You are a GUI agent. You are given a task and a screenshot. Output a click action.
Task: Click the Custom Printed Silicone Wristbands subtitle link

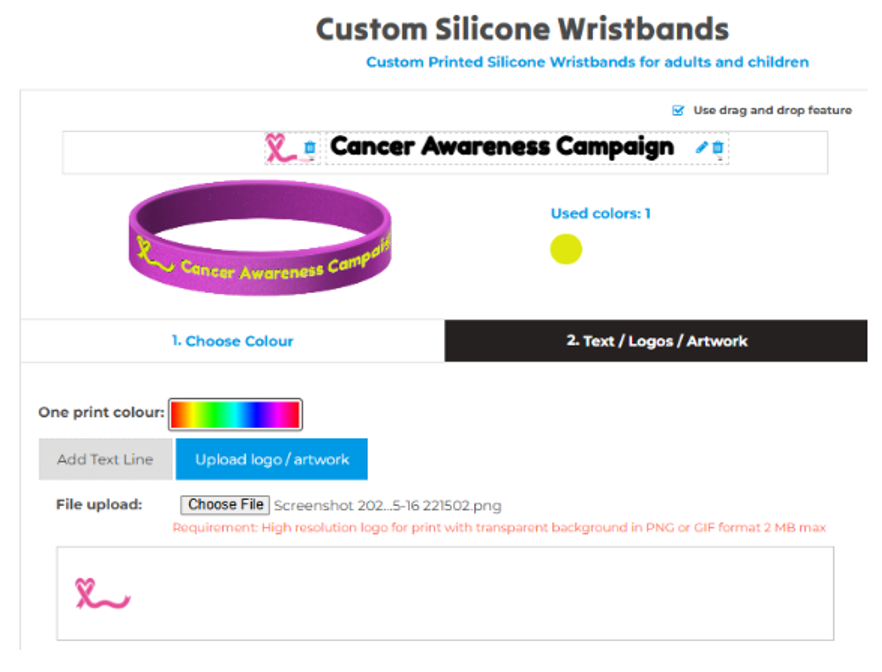coord(587,62)
